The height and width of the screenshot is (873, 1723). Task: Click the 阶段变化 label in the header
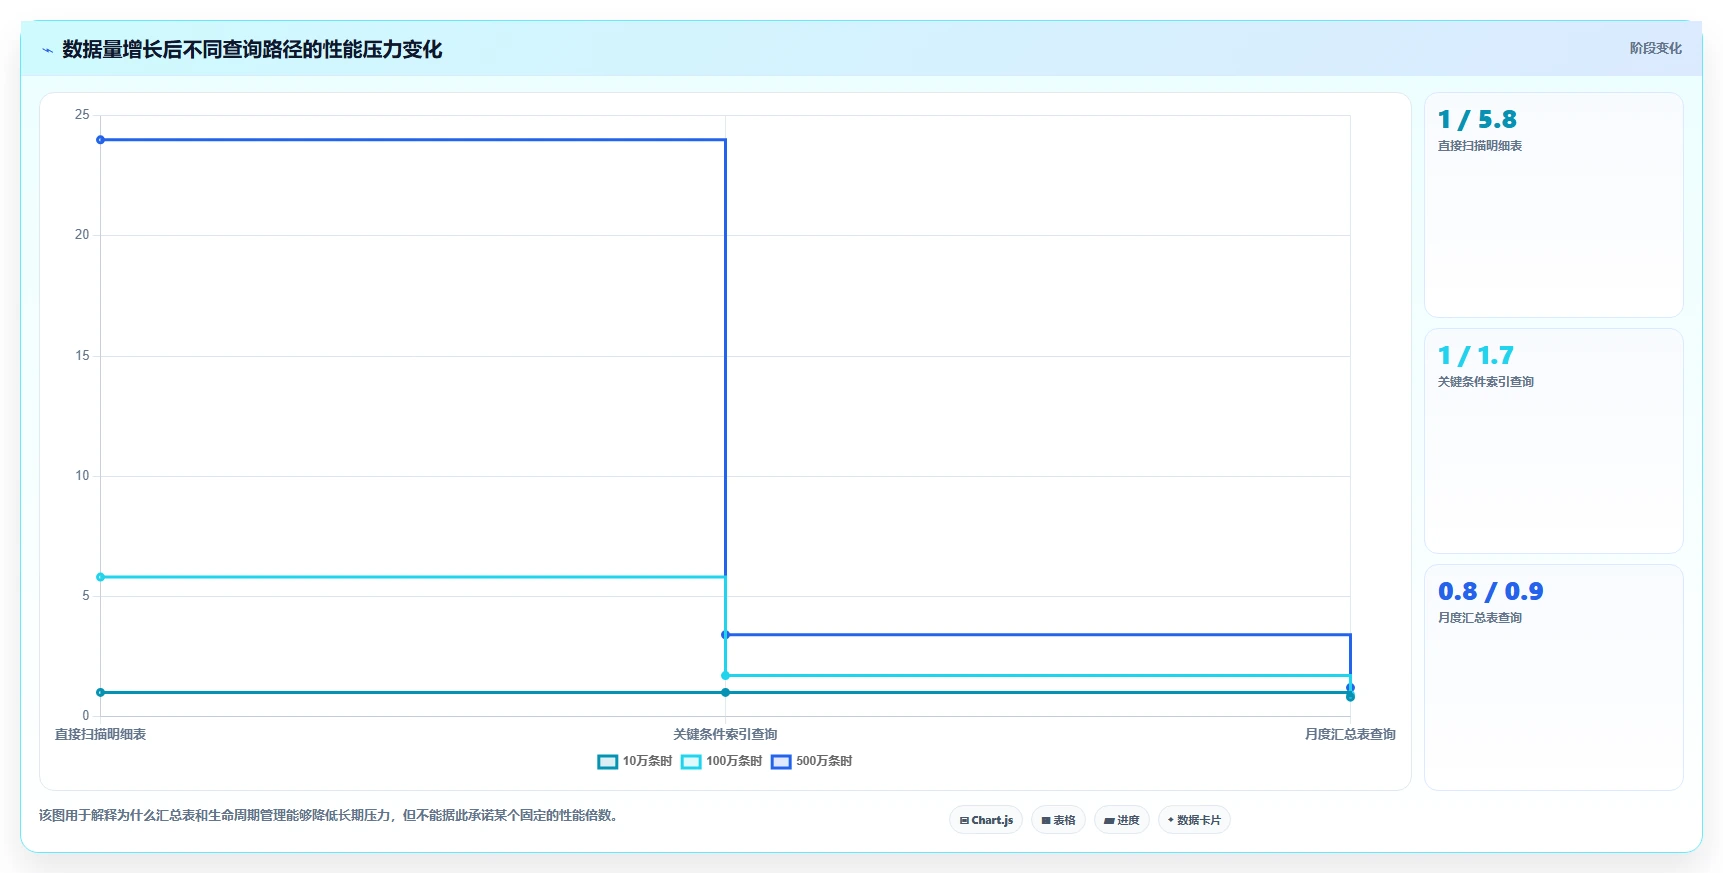[x=1655, y=48]
